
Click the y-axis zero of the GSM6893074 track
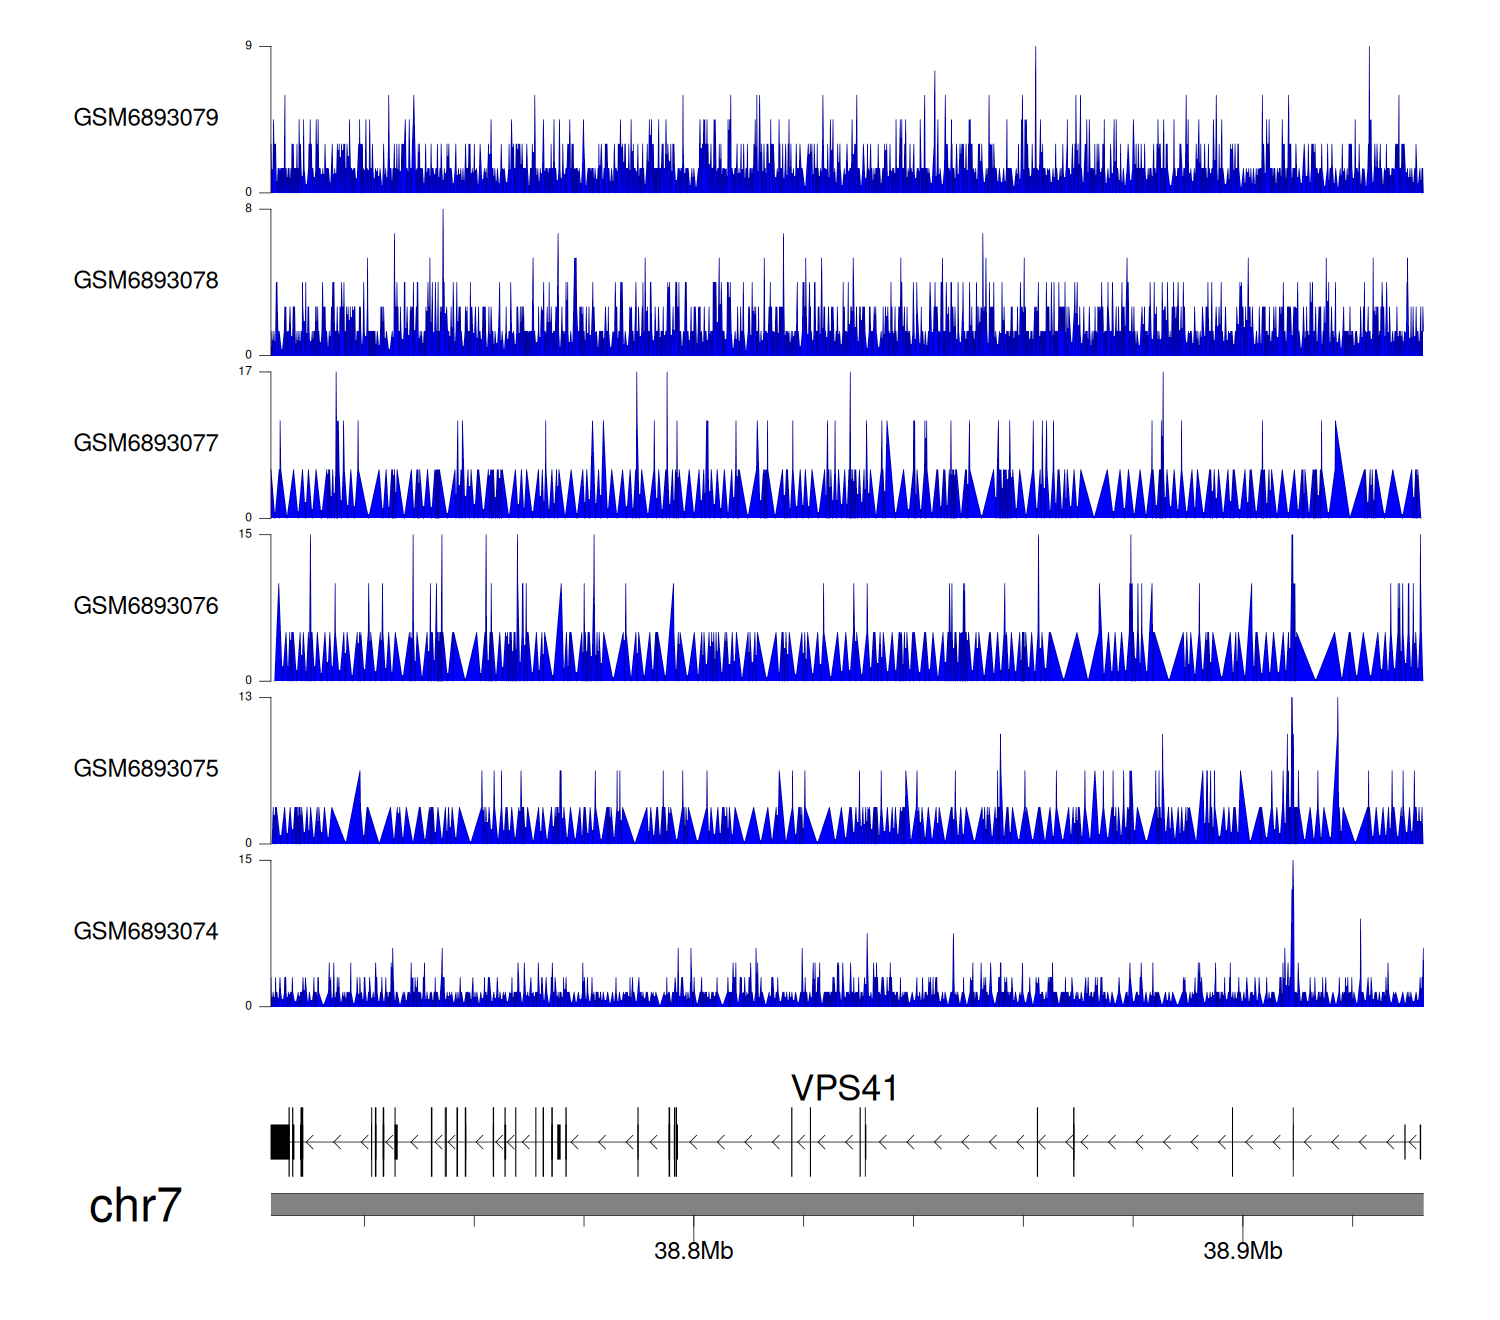click(x=248, y=1006)
